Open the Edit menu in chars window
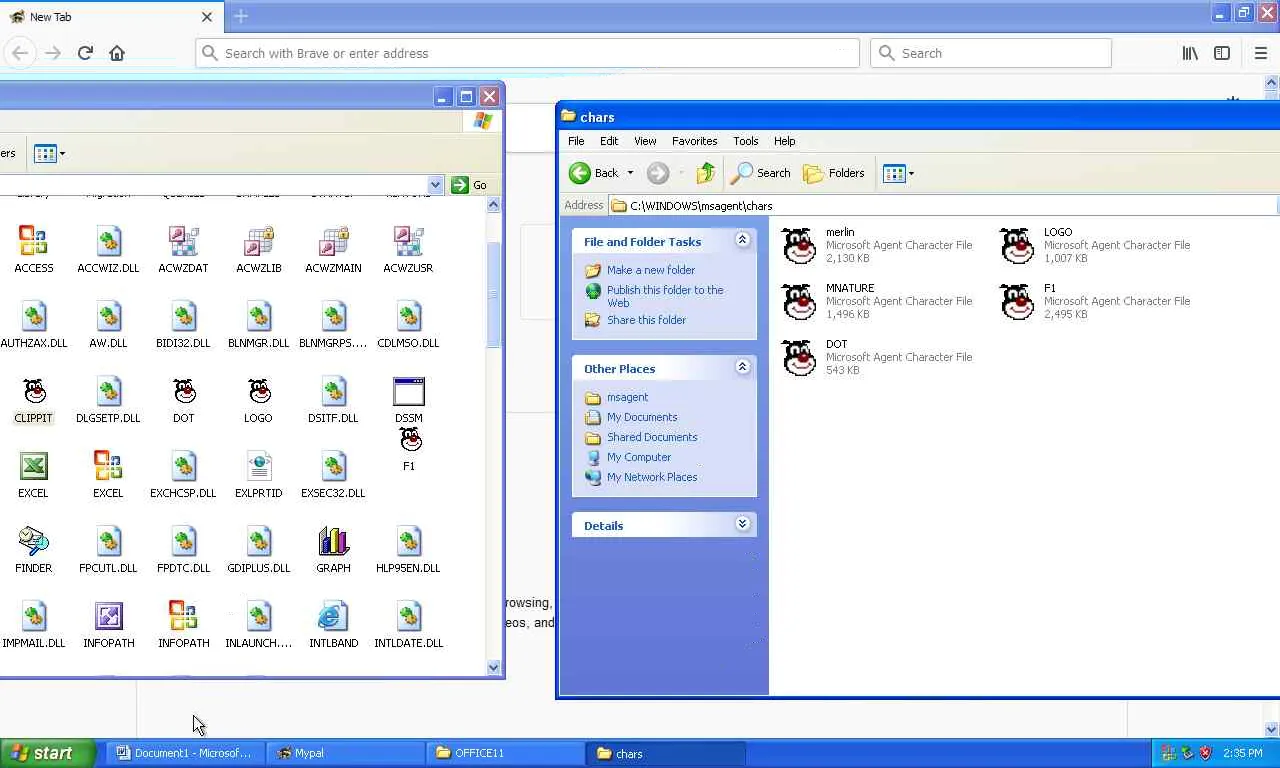 tap(609, 141)
